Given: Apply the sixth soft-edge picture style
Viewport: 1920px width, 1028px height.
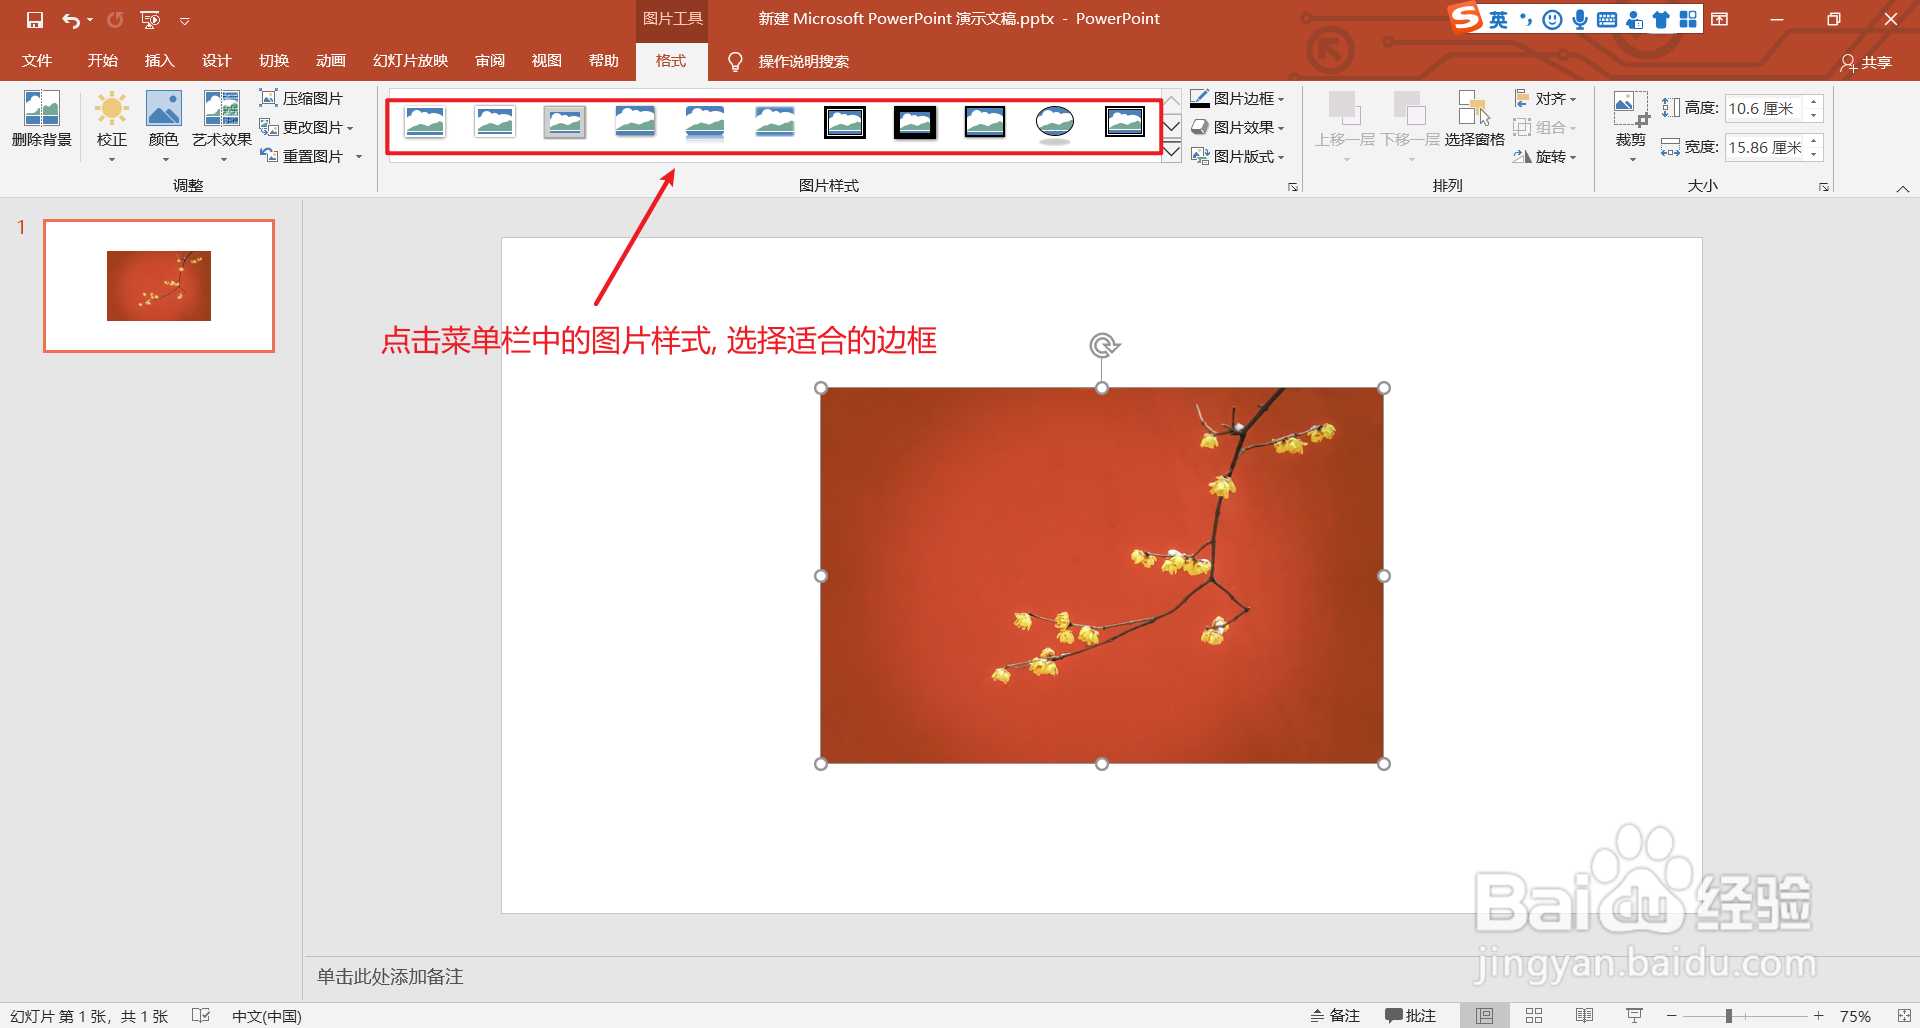Looking at the screenshot, I should click(775, 123).
